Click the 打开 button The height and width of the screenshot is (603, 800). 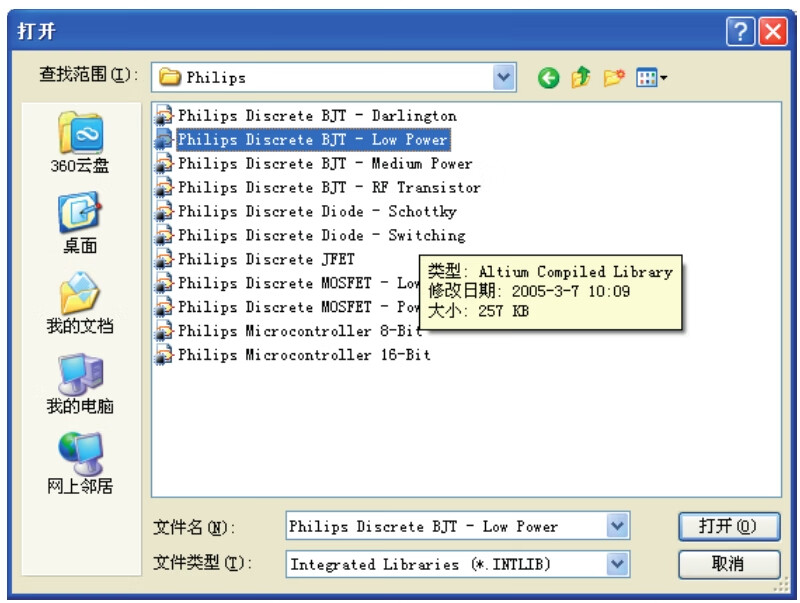tap(729, 526)
